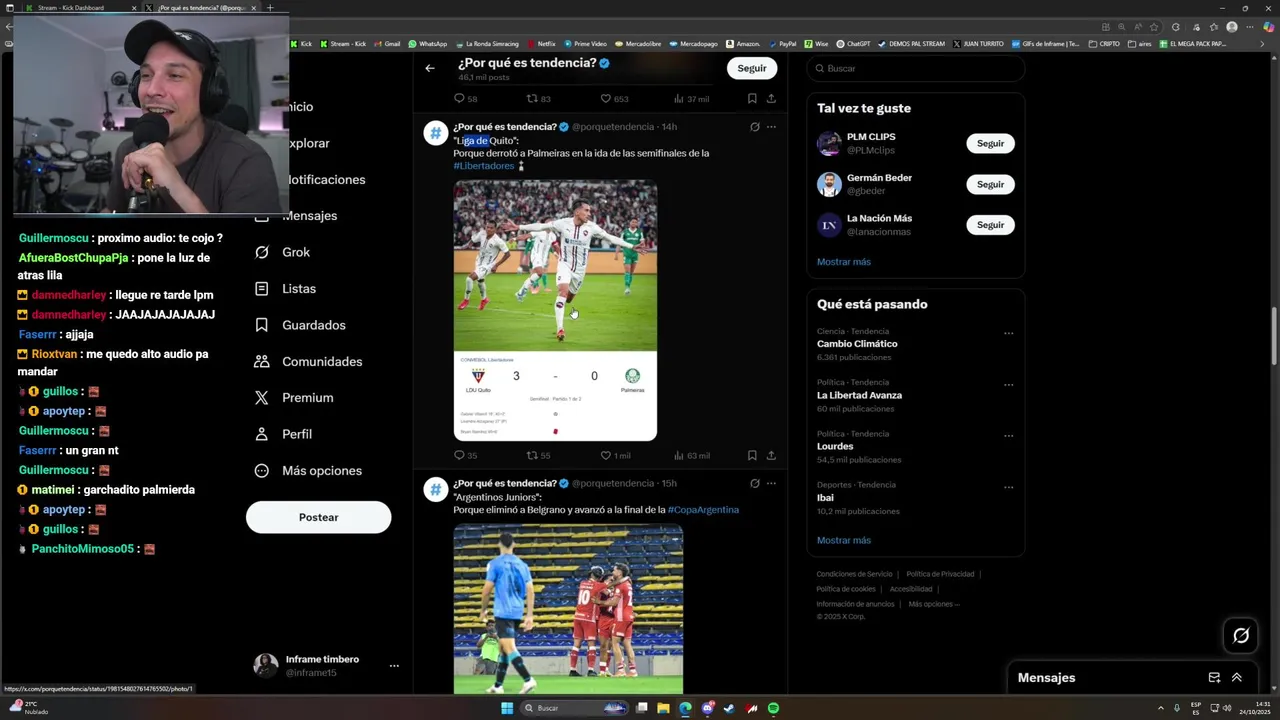Follow the ¿Por qué es tendencia? account

coord(752,68)
